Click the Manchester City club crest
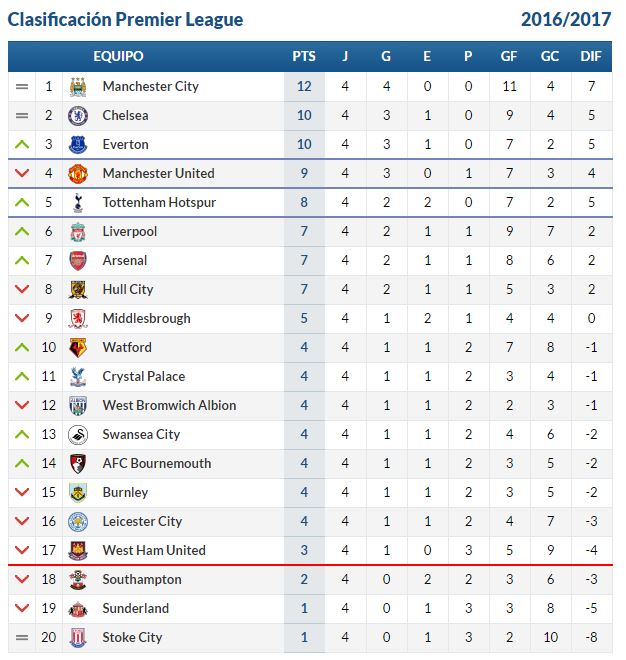The image size is (626, 660). coord(78,87)
